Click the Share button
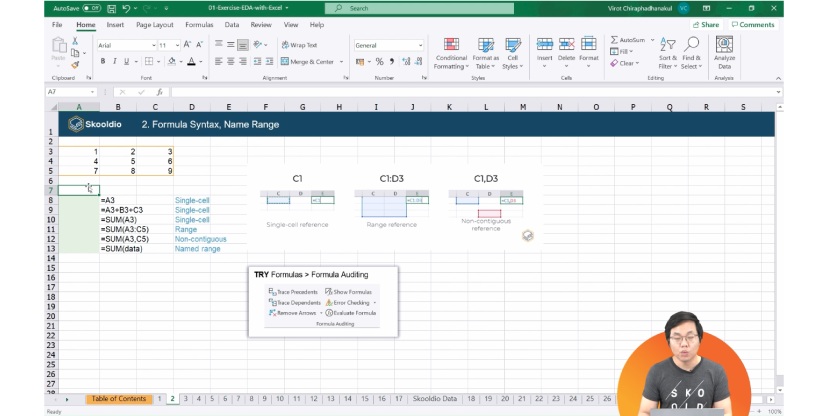 pyautogui.click(x=706, y=25)
